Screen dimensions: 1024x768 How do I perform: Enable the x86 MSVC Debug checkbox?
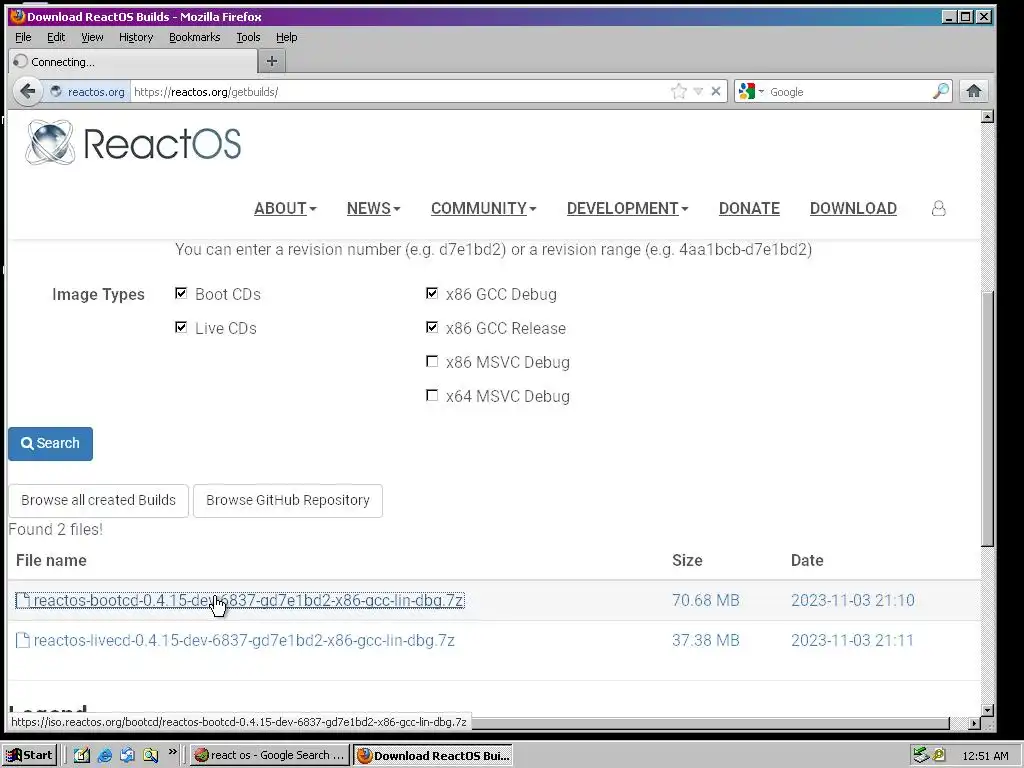432,361
